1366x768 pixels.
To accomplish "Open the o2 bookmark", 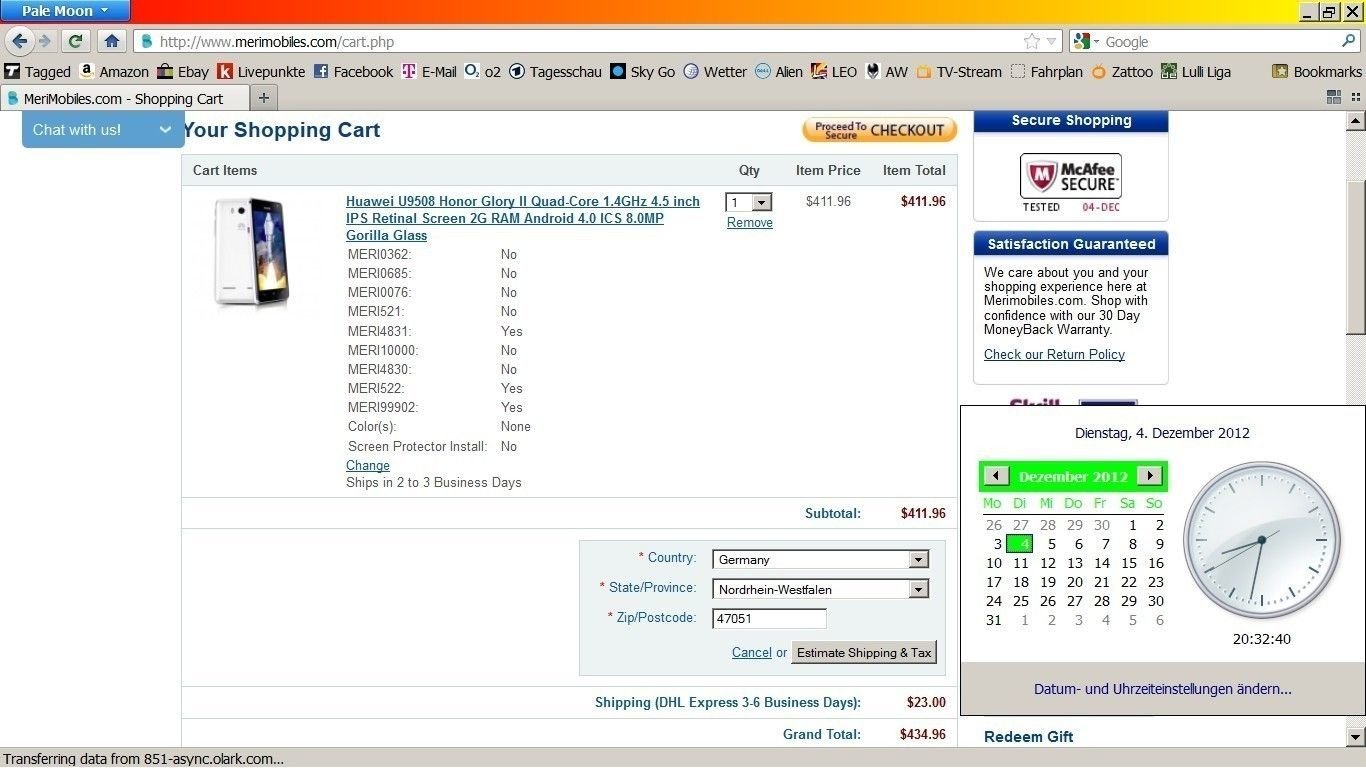I will pos(483,71).
